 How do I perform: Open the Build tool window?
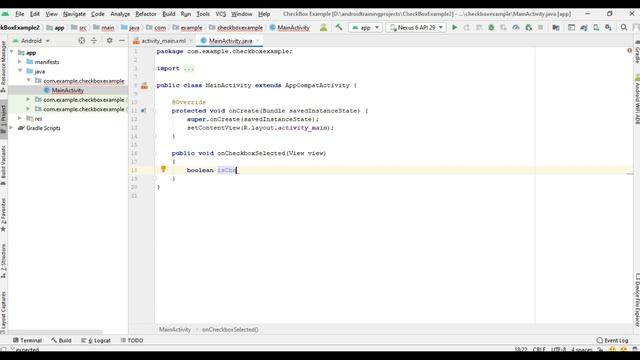click(61, 340)
